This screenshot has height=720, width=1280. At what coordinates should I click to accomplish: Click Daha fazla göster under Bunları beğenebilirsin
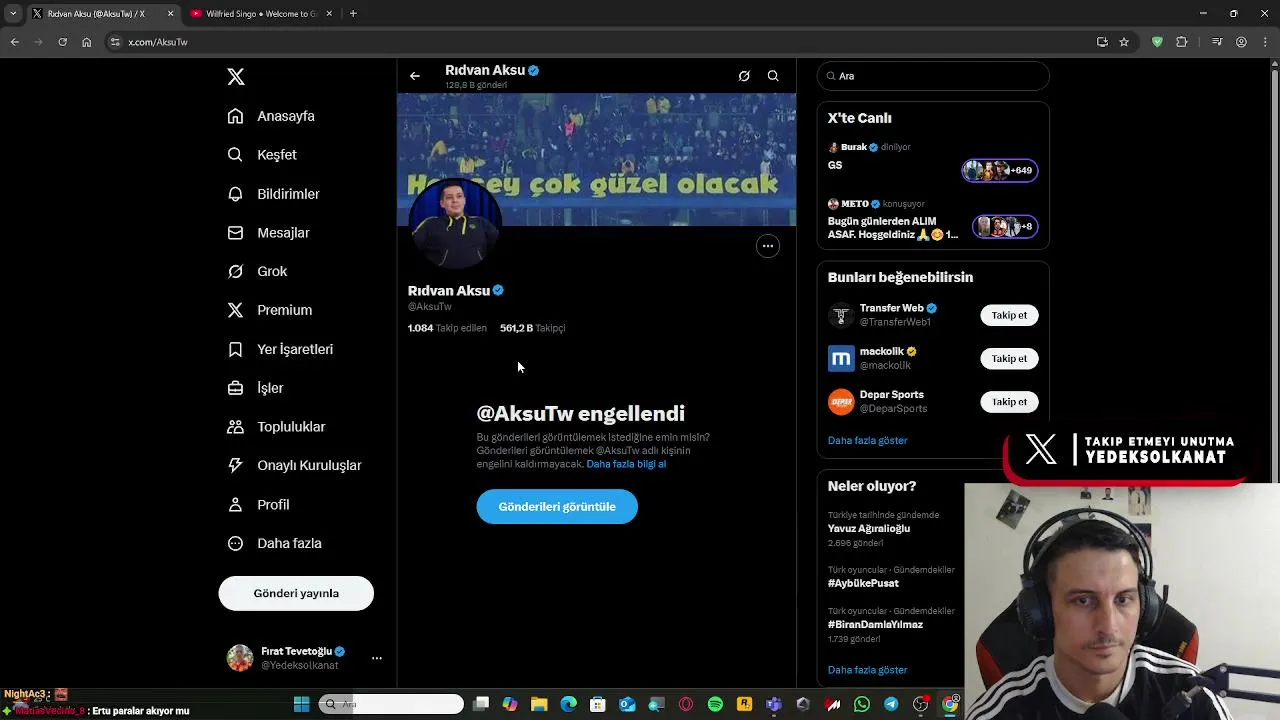coord(867,440)
